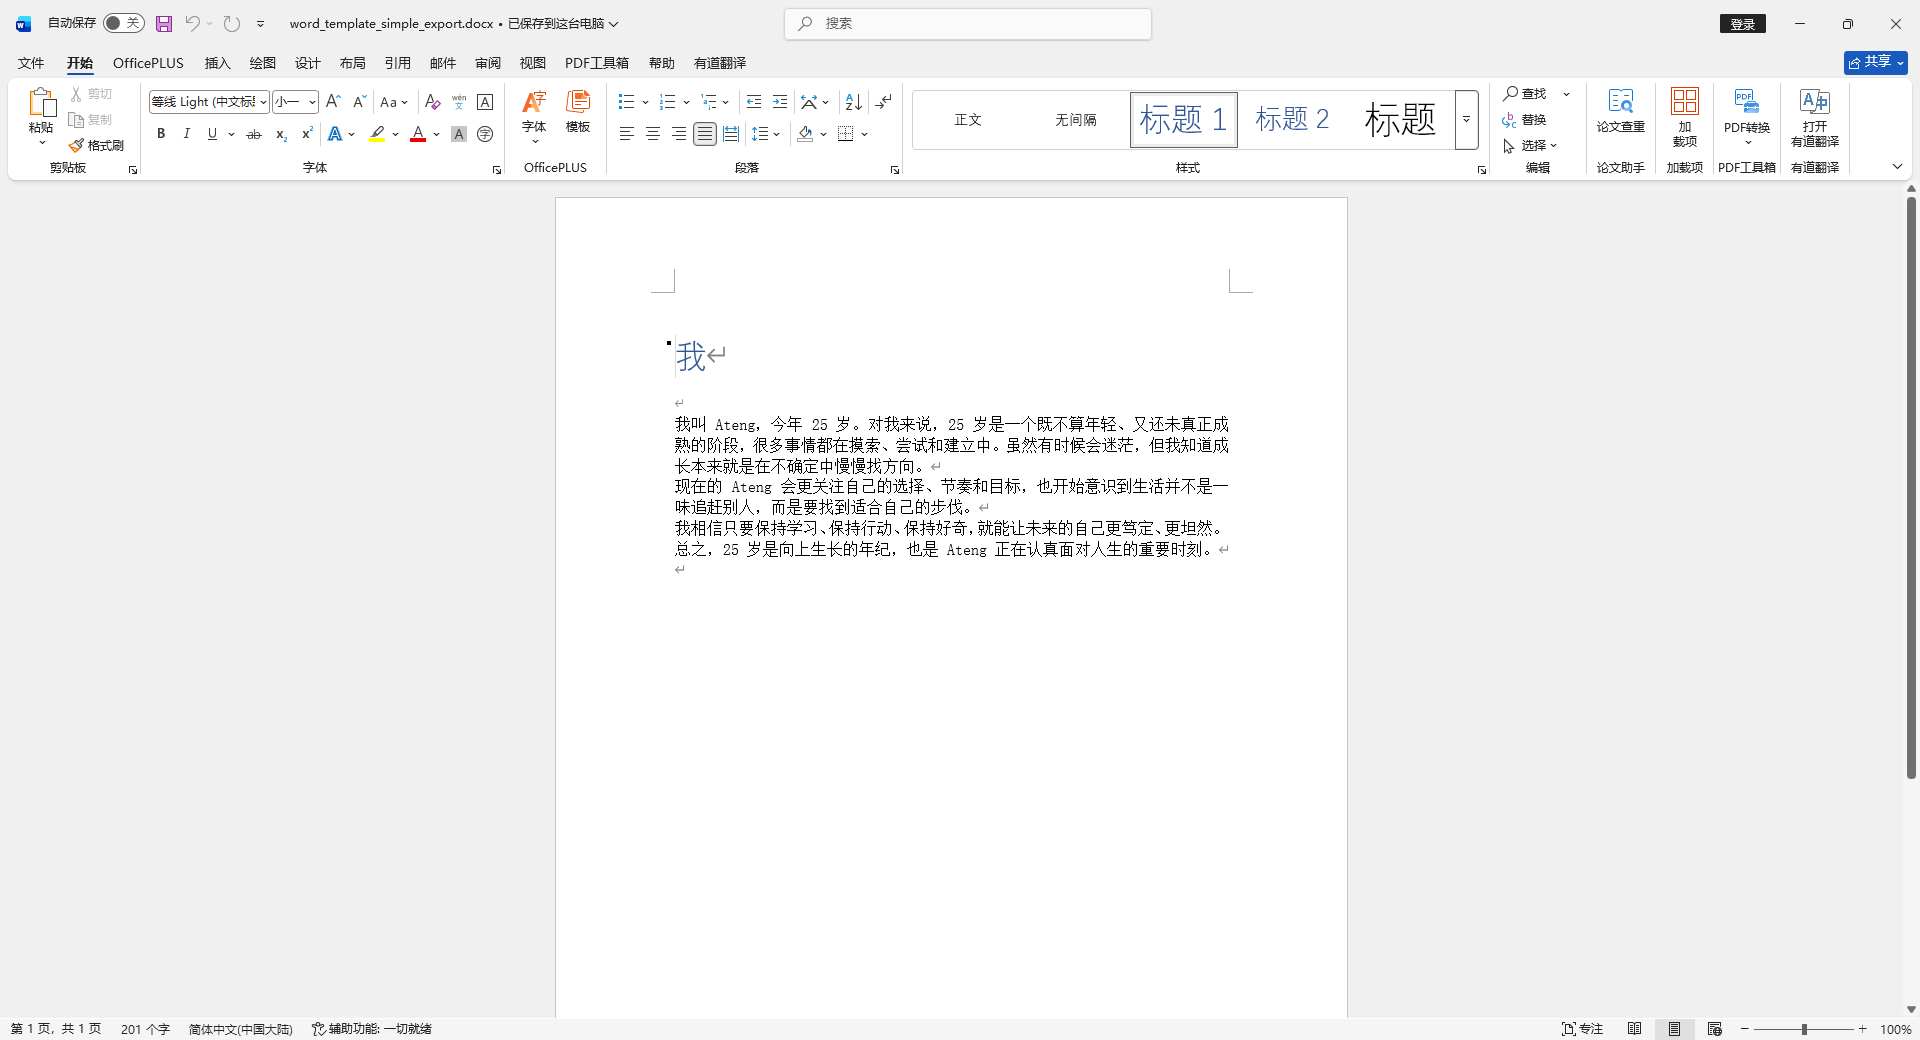Click in the 搜索 search box
Viewport: 1920px width, 1040px height.
click(968, 24)
